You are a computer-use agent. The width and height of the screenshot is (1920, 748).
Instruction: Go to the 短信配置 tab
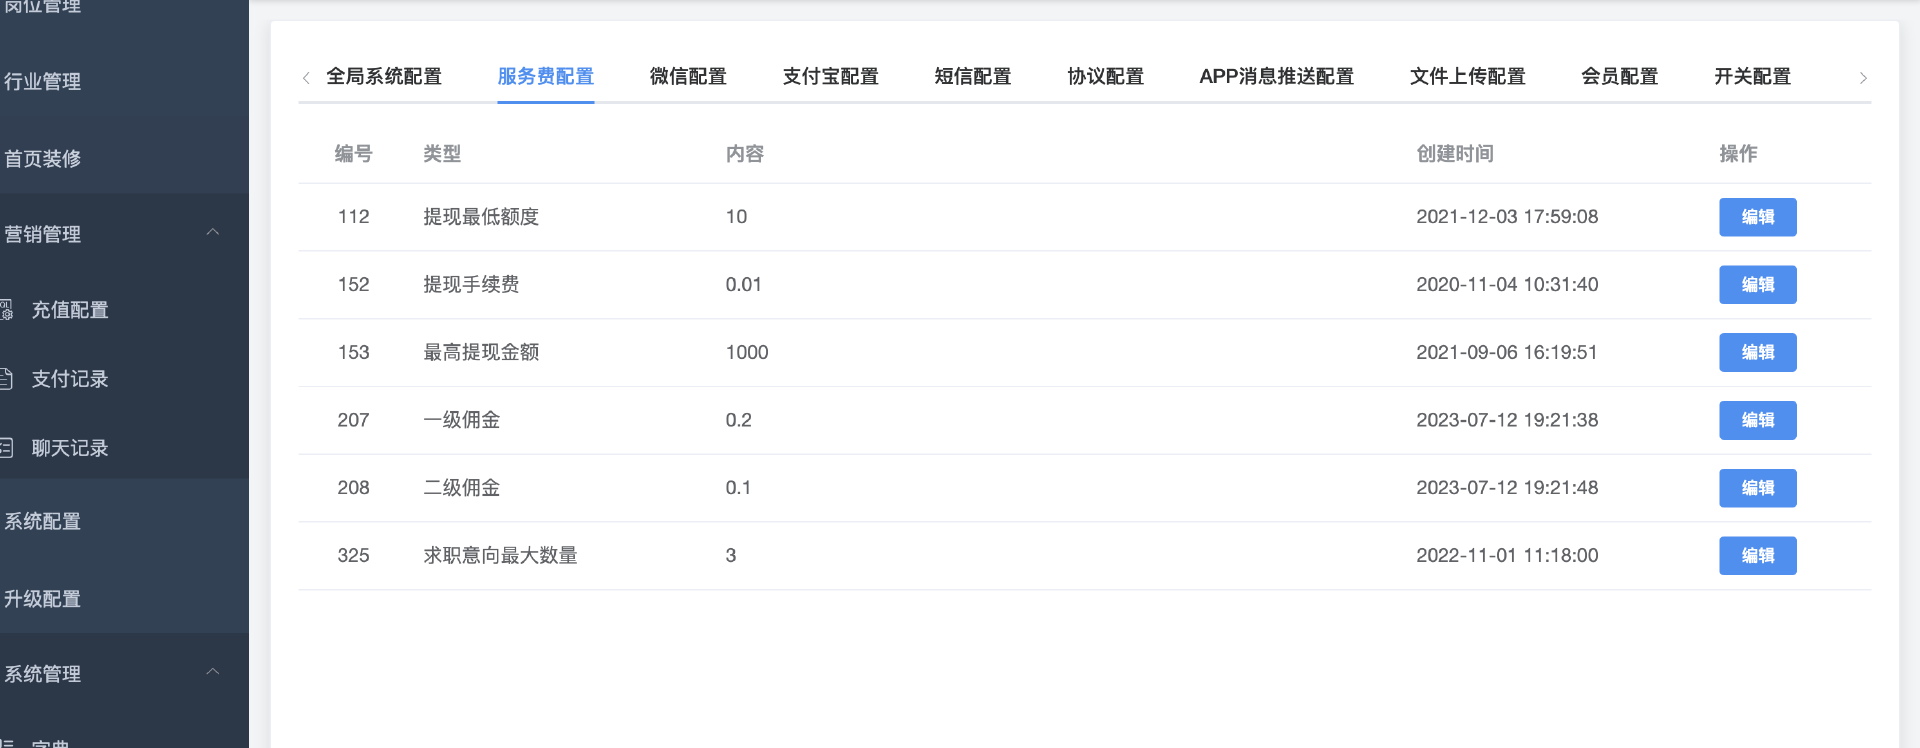972,77
